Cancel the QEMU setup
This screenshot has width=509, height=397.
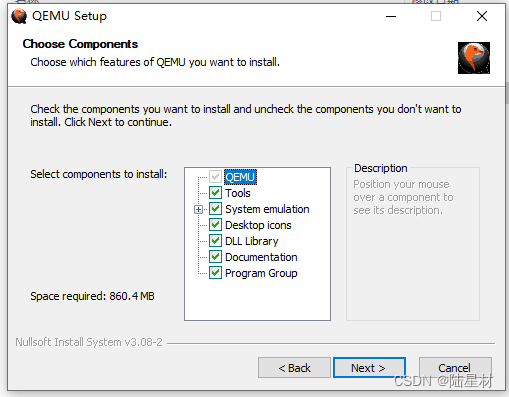pos(455,368)
